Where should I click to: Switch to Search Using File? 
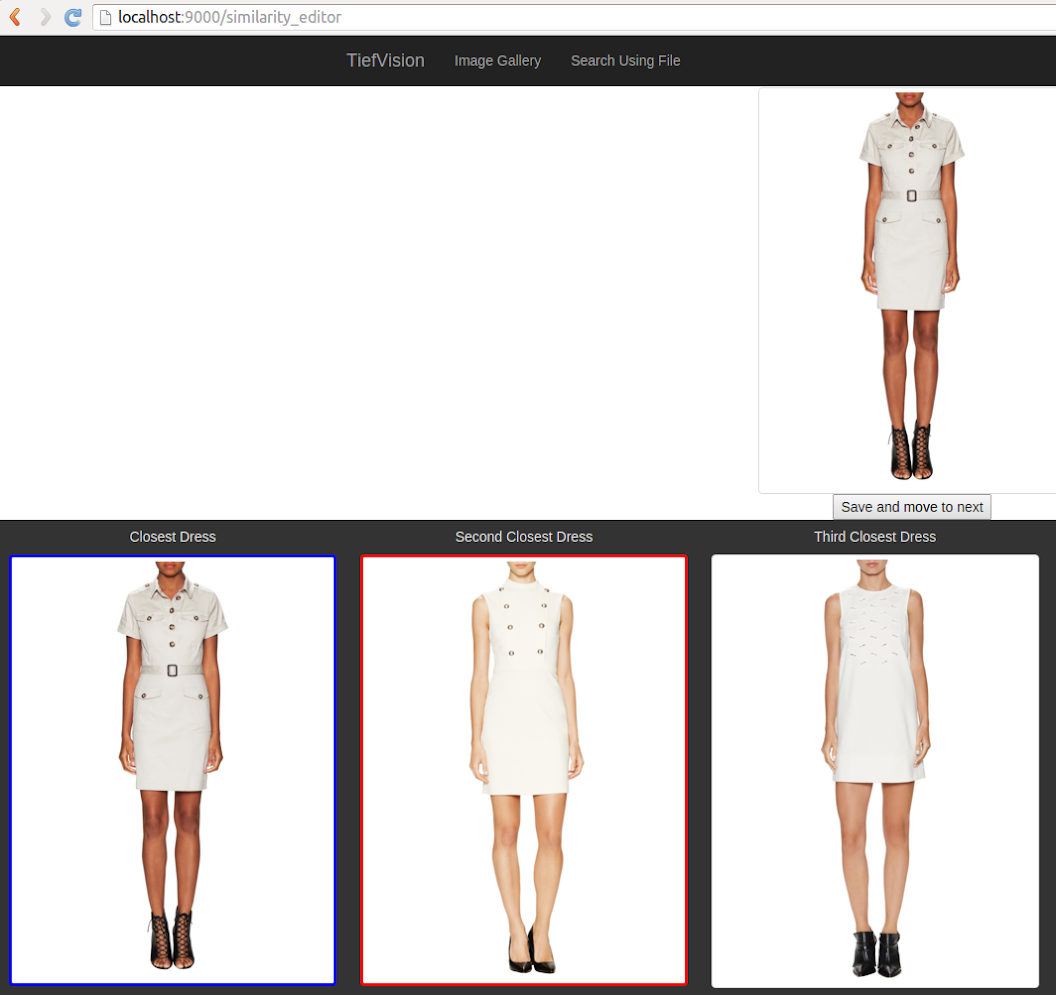tap(625, 61)
